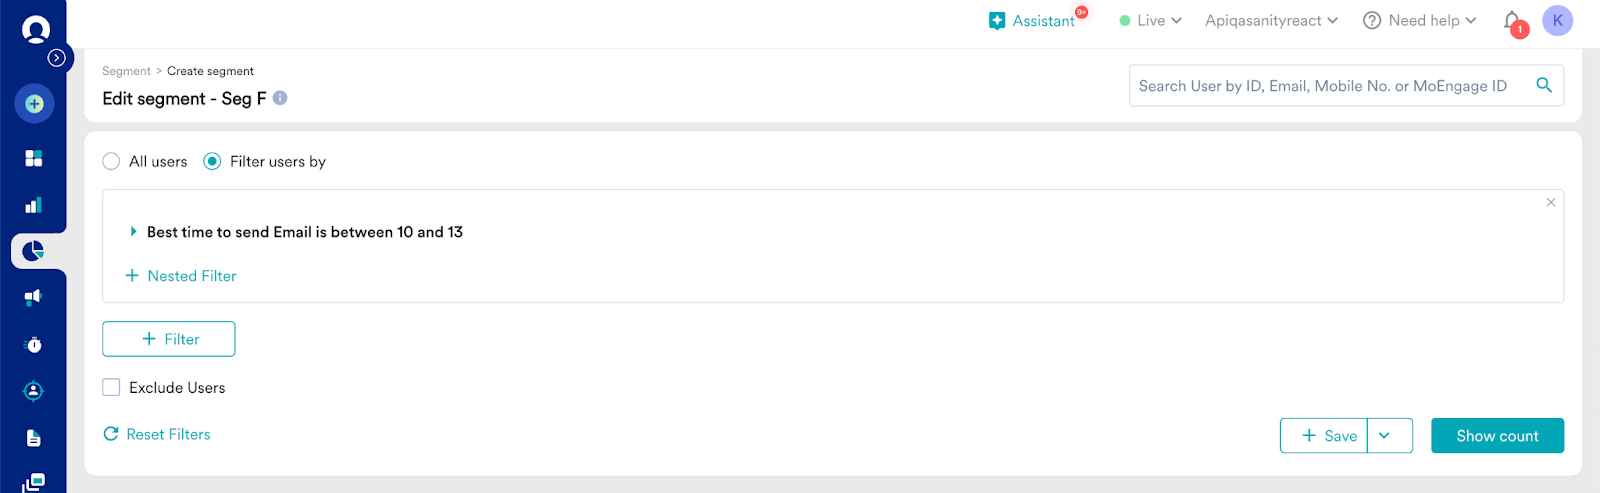Open the Live environment dropdown
The height and width of the screenshot is (493, 1600).
pyautogui.click(x=1151, y=21)
